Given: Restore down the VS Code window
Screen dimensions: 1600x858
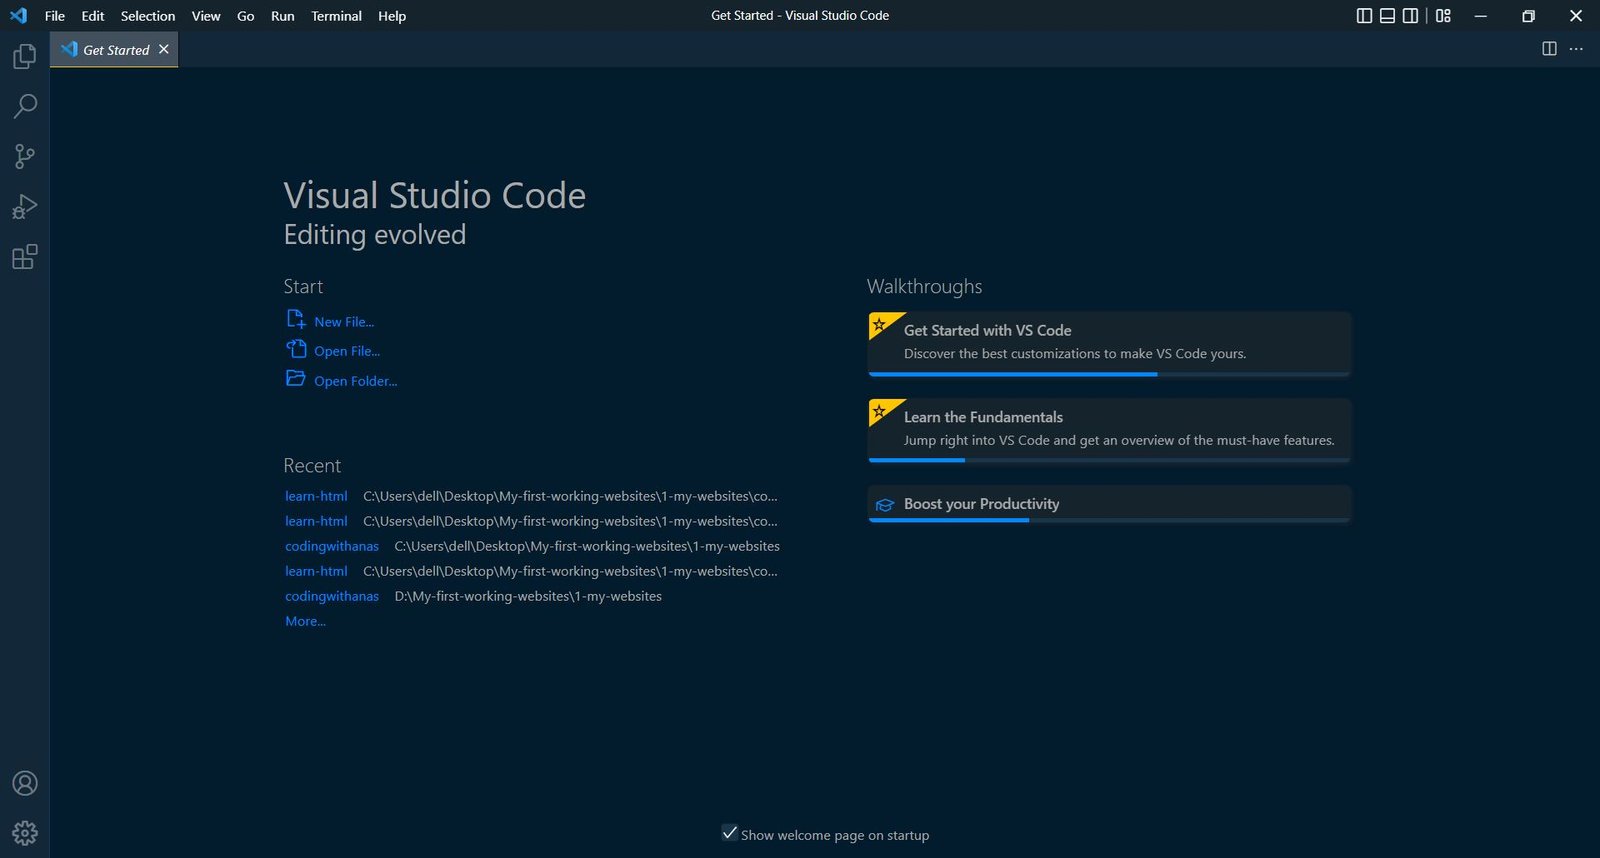Looking at the screenshot, I should (x=1528, y=16).
